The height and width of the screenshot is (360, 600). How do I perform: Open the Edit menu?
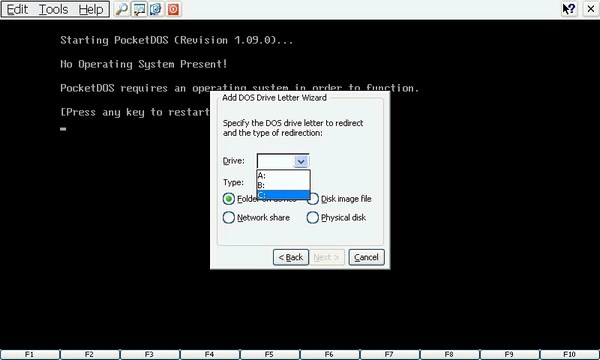17,9
